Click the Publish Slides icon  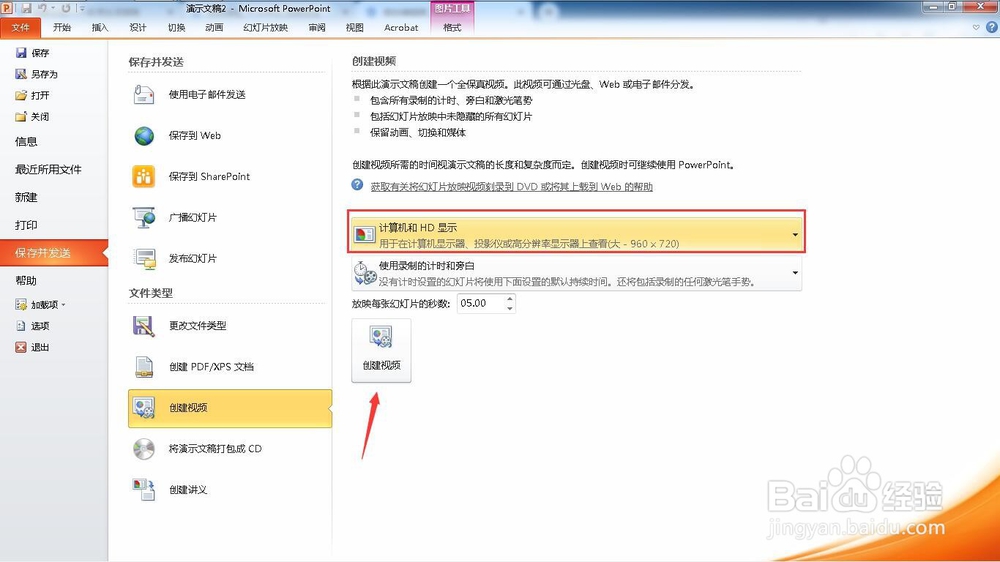click(144, 258)
